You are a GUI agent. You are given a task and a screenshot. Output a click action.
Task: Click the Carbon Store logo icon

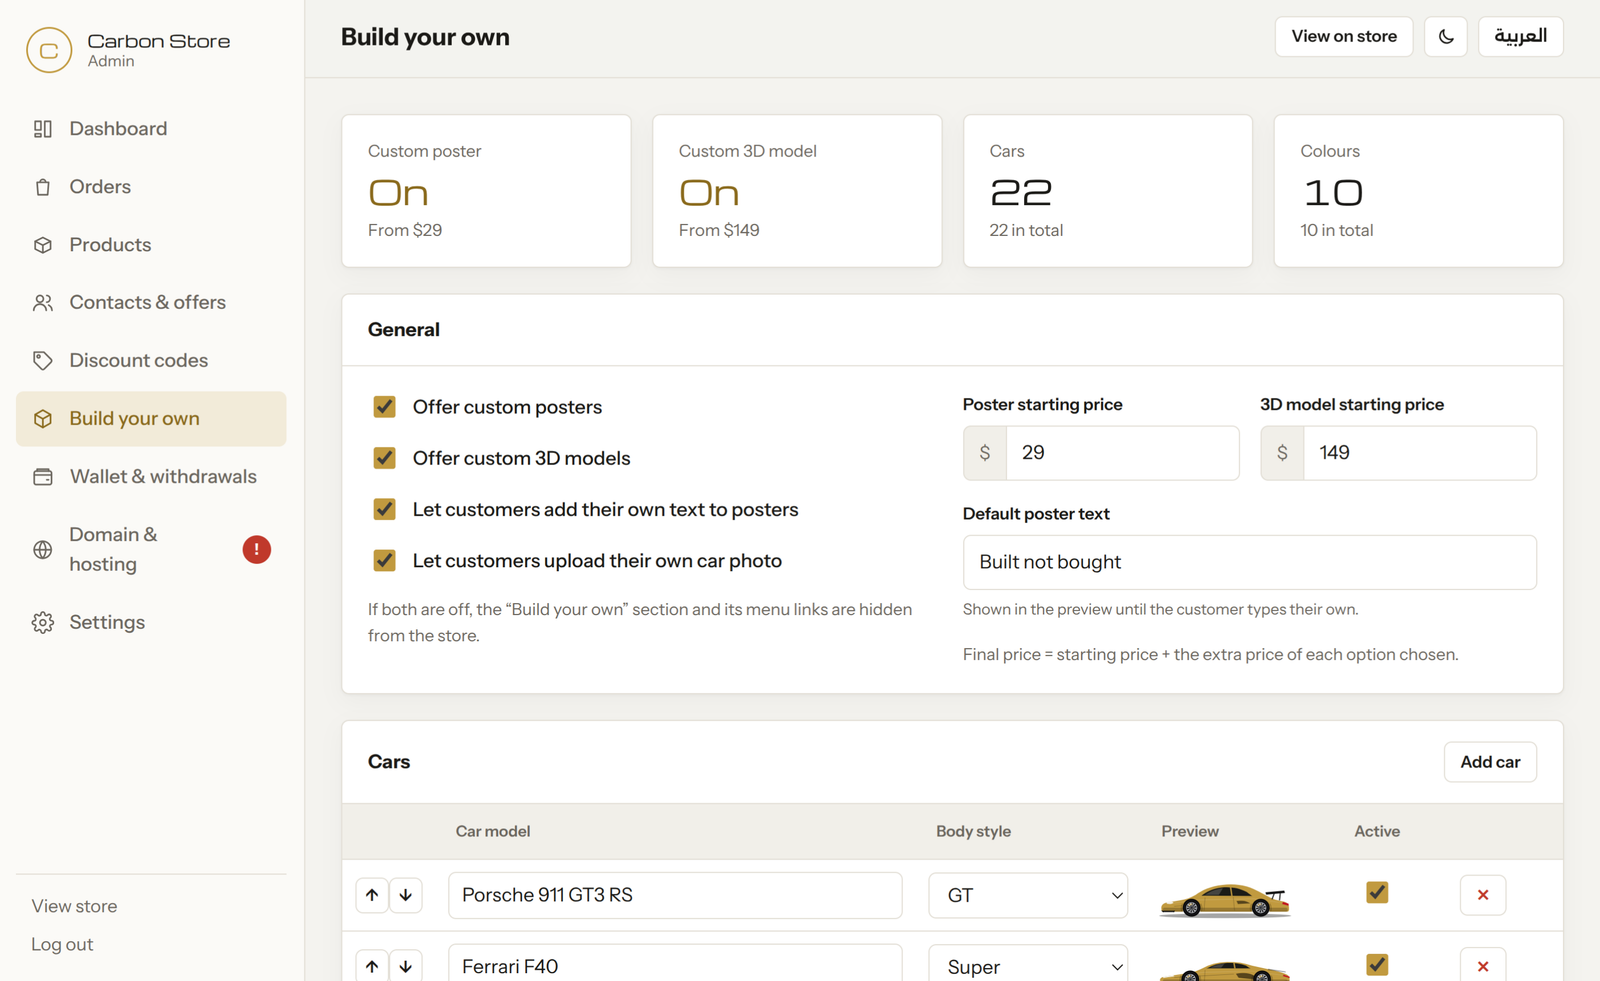pyautogui.click(x=49, y=50)
